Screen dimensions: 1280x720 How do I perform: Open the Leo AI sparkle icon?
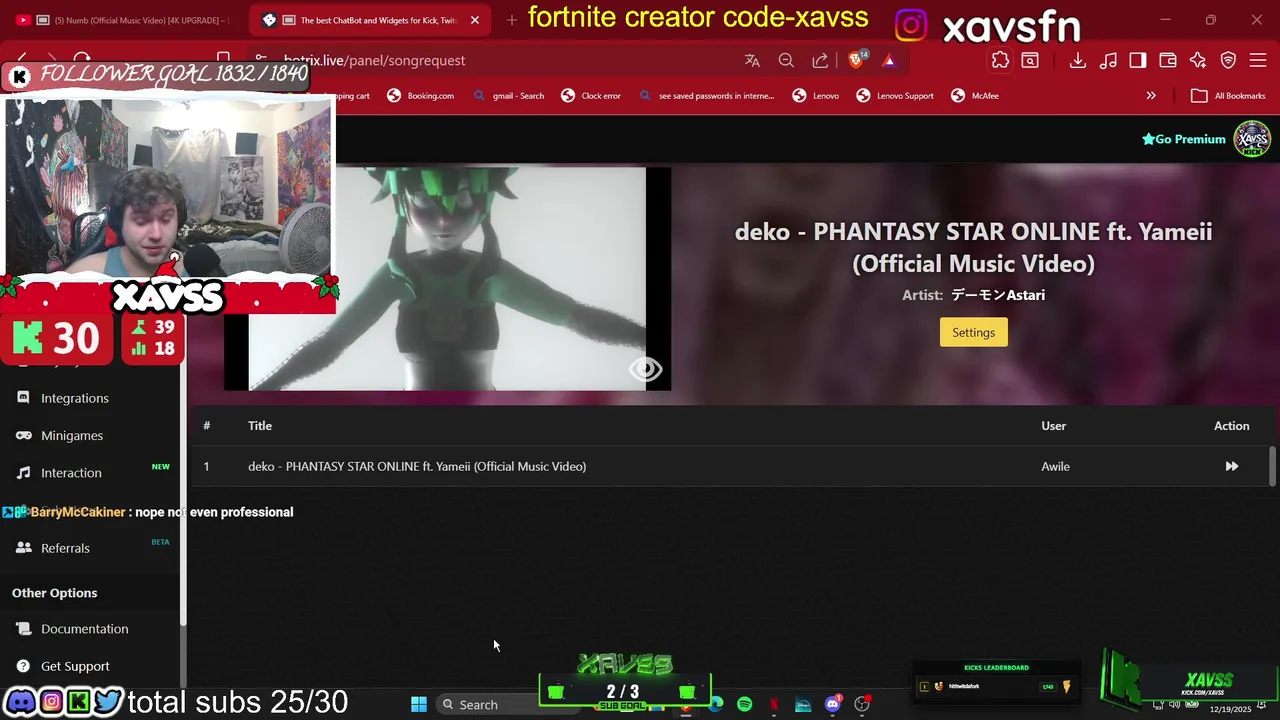tap(1198, 60)
